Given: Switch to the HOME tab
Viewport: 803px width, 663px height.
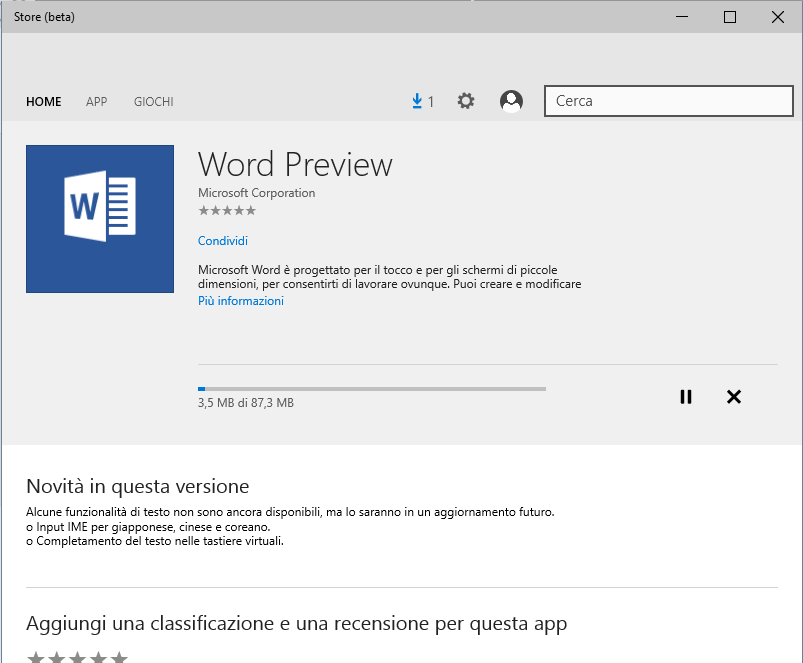Looking at the screenshot, I should [x=44, y=102].
